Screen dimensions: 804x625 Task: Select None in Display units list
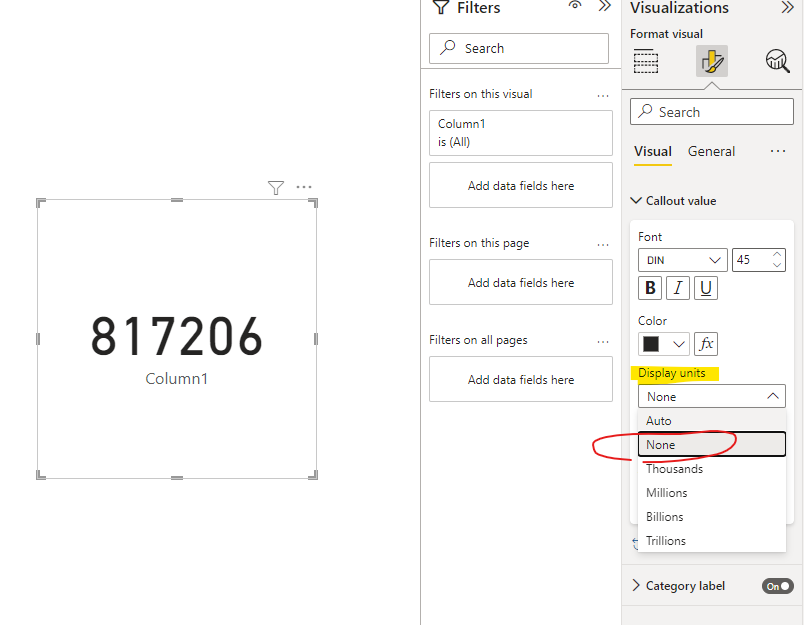(712, 445)
